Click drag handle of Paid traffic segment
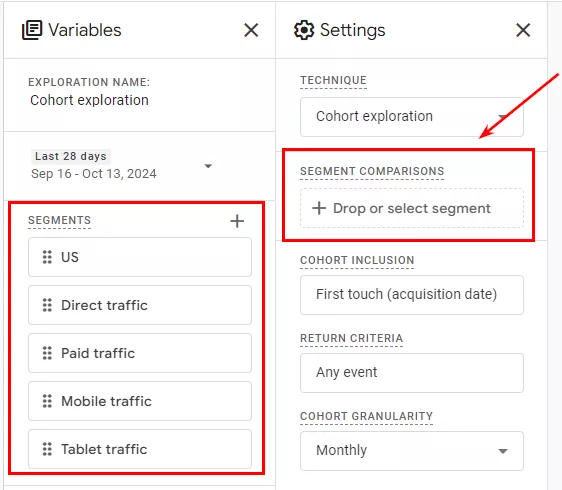 click(x=47, y=353)
